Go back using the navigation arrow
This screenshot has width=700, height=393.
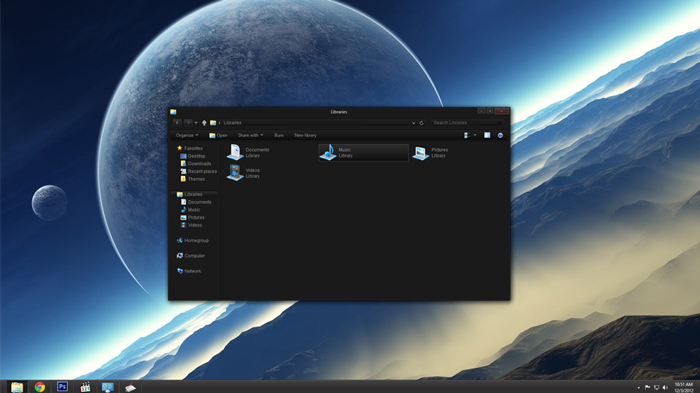(x=177, y=123)
